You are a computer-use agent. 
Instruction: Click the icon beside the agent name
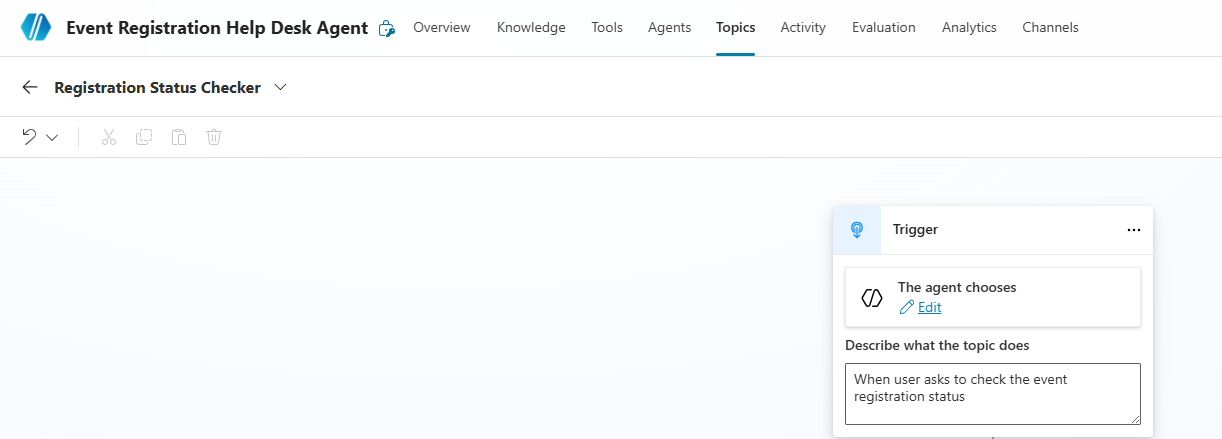387,29
